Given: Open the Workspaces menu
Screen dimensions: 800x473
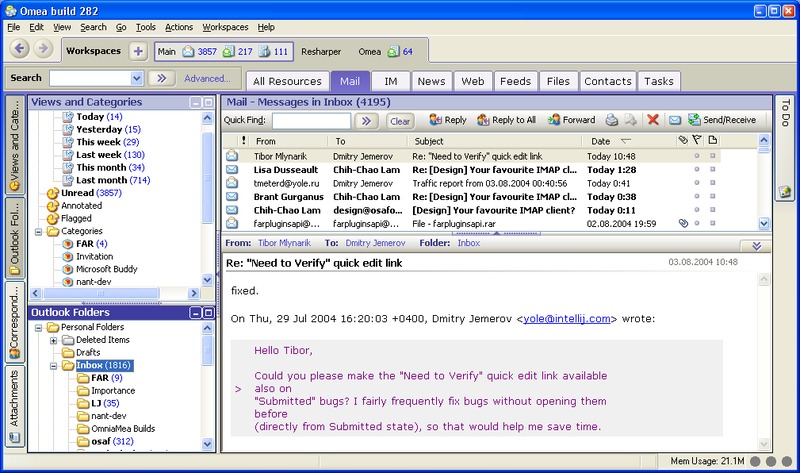Looking at the screenshot, I should coord(225,27).
